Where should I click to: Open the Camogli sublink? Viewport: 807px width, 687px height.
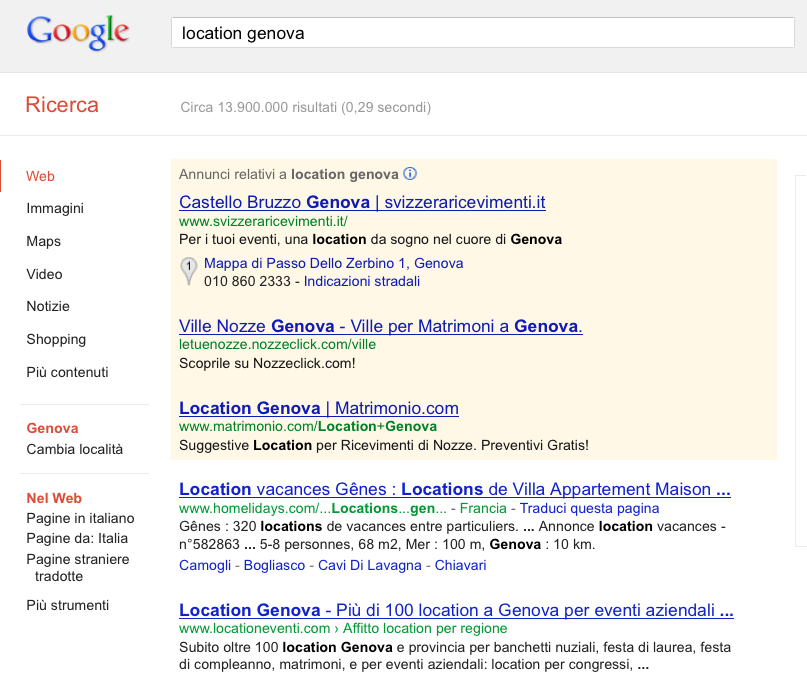coord(205,565)
